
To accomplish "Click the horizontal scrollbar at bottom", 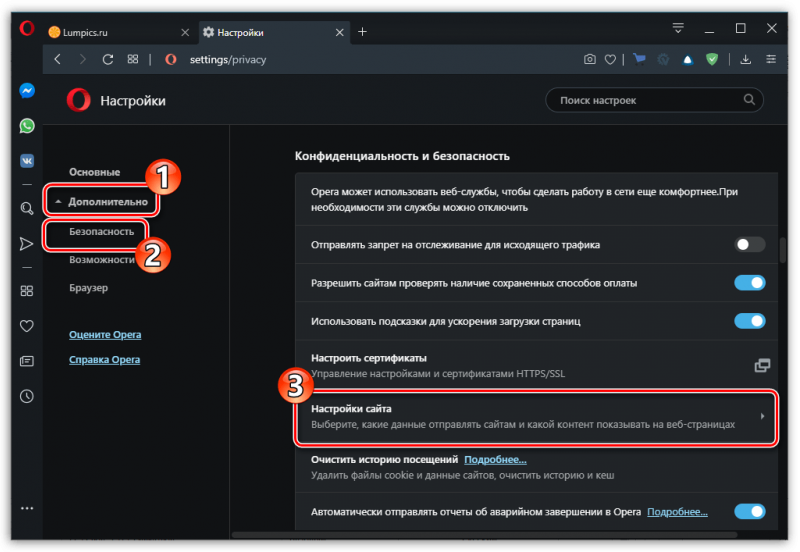I will click(484, 535).
